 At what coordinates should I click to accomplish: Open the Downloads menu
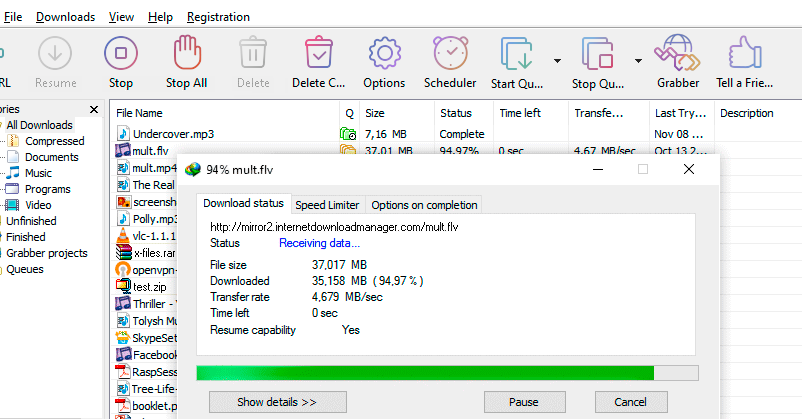[65, 17]
